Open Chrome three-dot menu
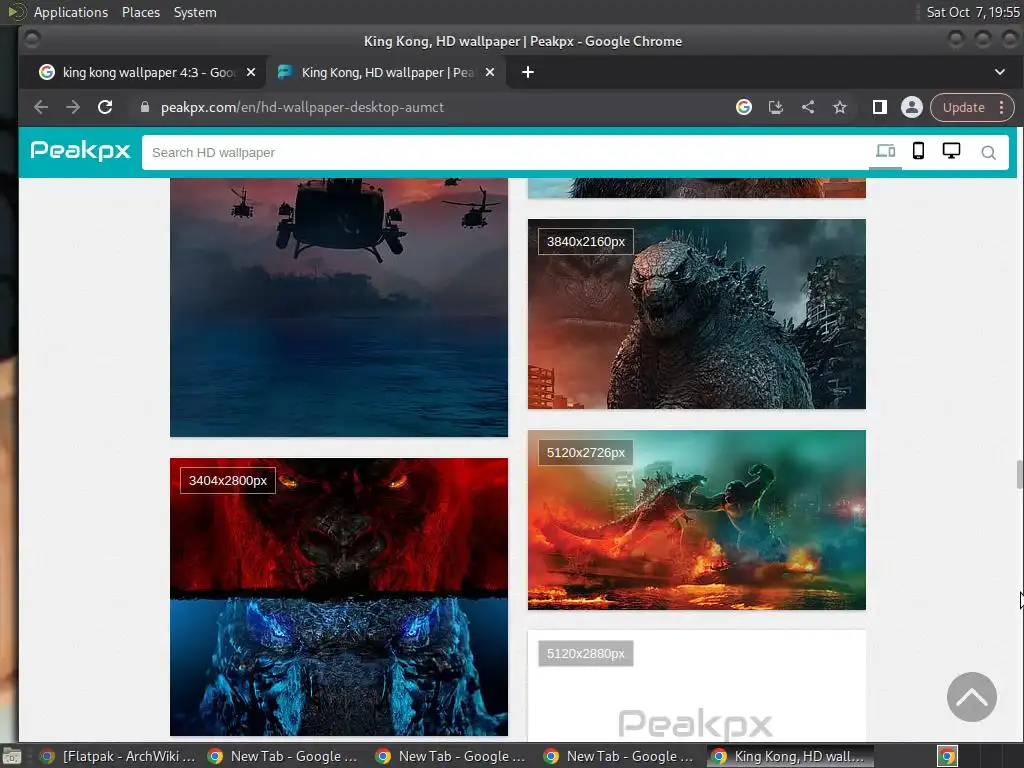The image size is (1024, 768). [1002, 107]
